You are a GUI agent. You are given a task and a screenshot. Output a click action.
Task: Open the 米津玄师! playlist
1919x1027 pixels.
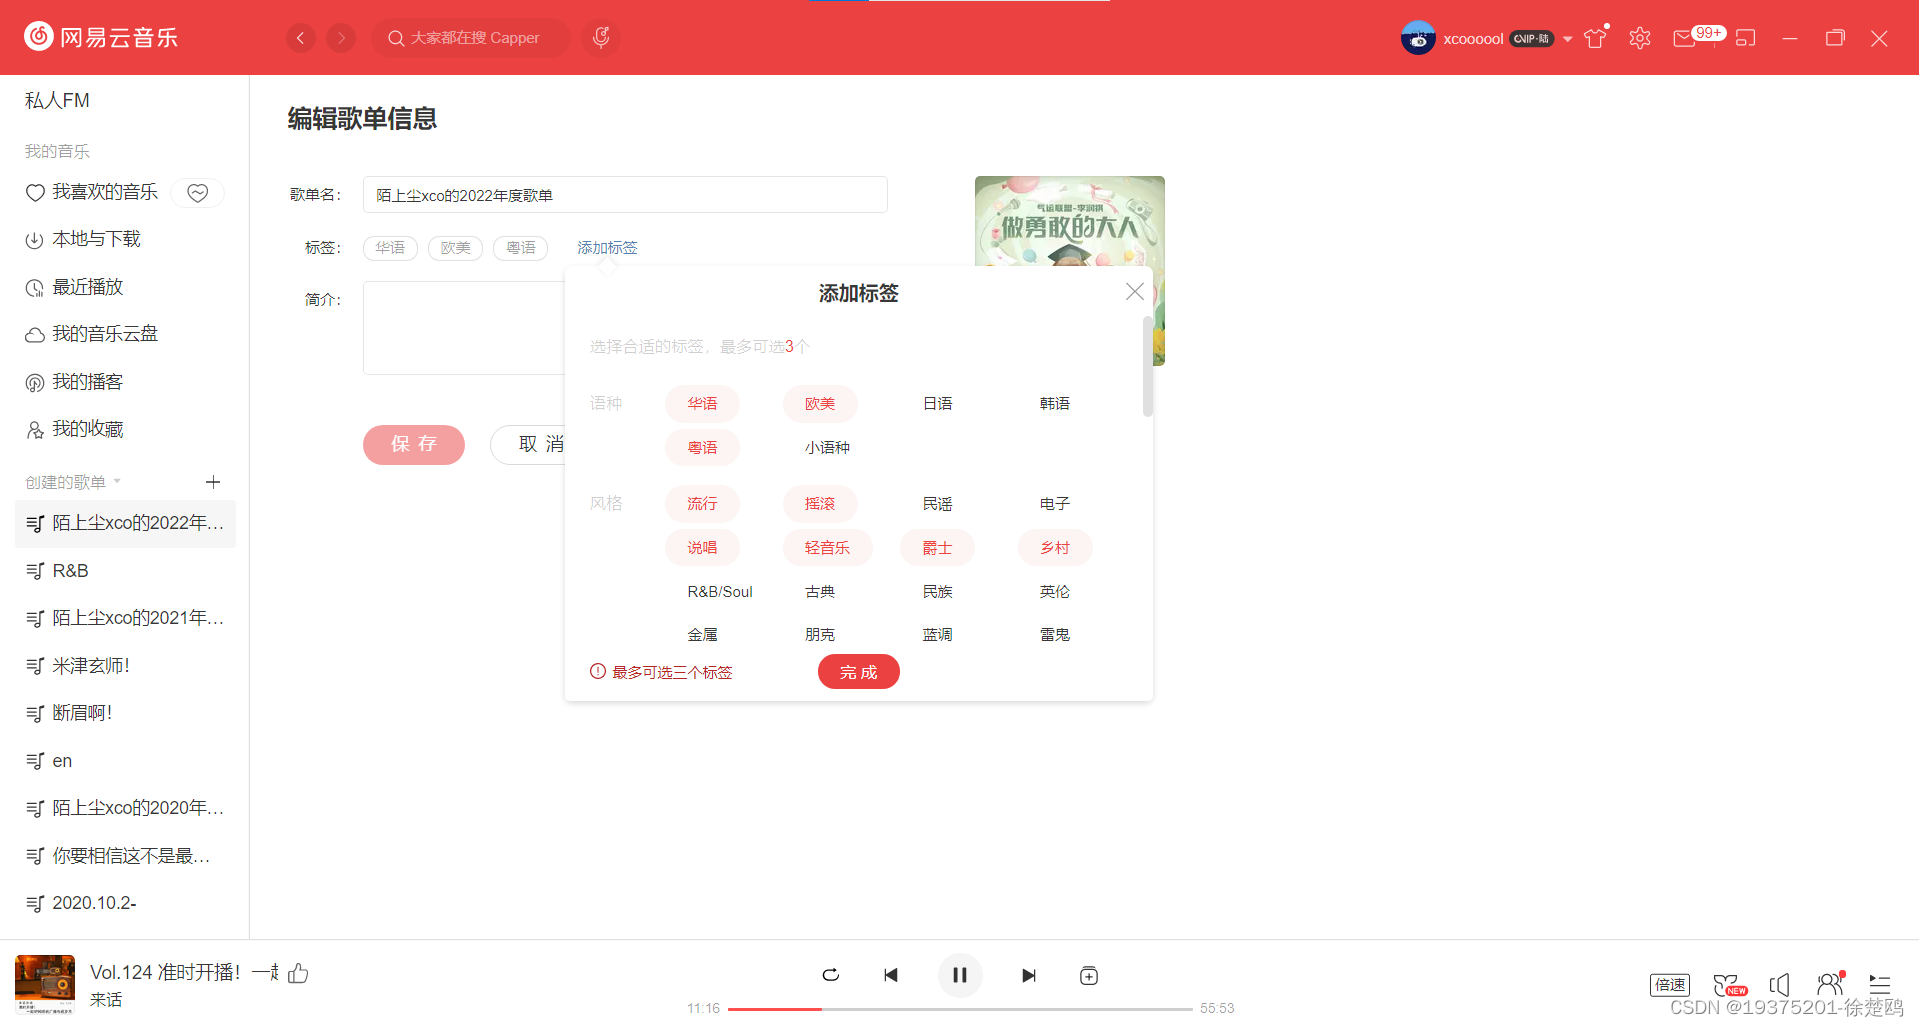tap(125, 666)
